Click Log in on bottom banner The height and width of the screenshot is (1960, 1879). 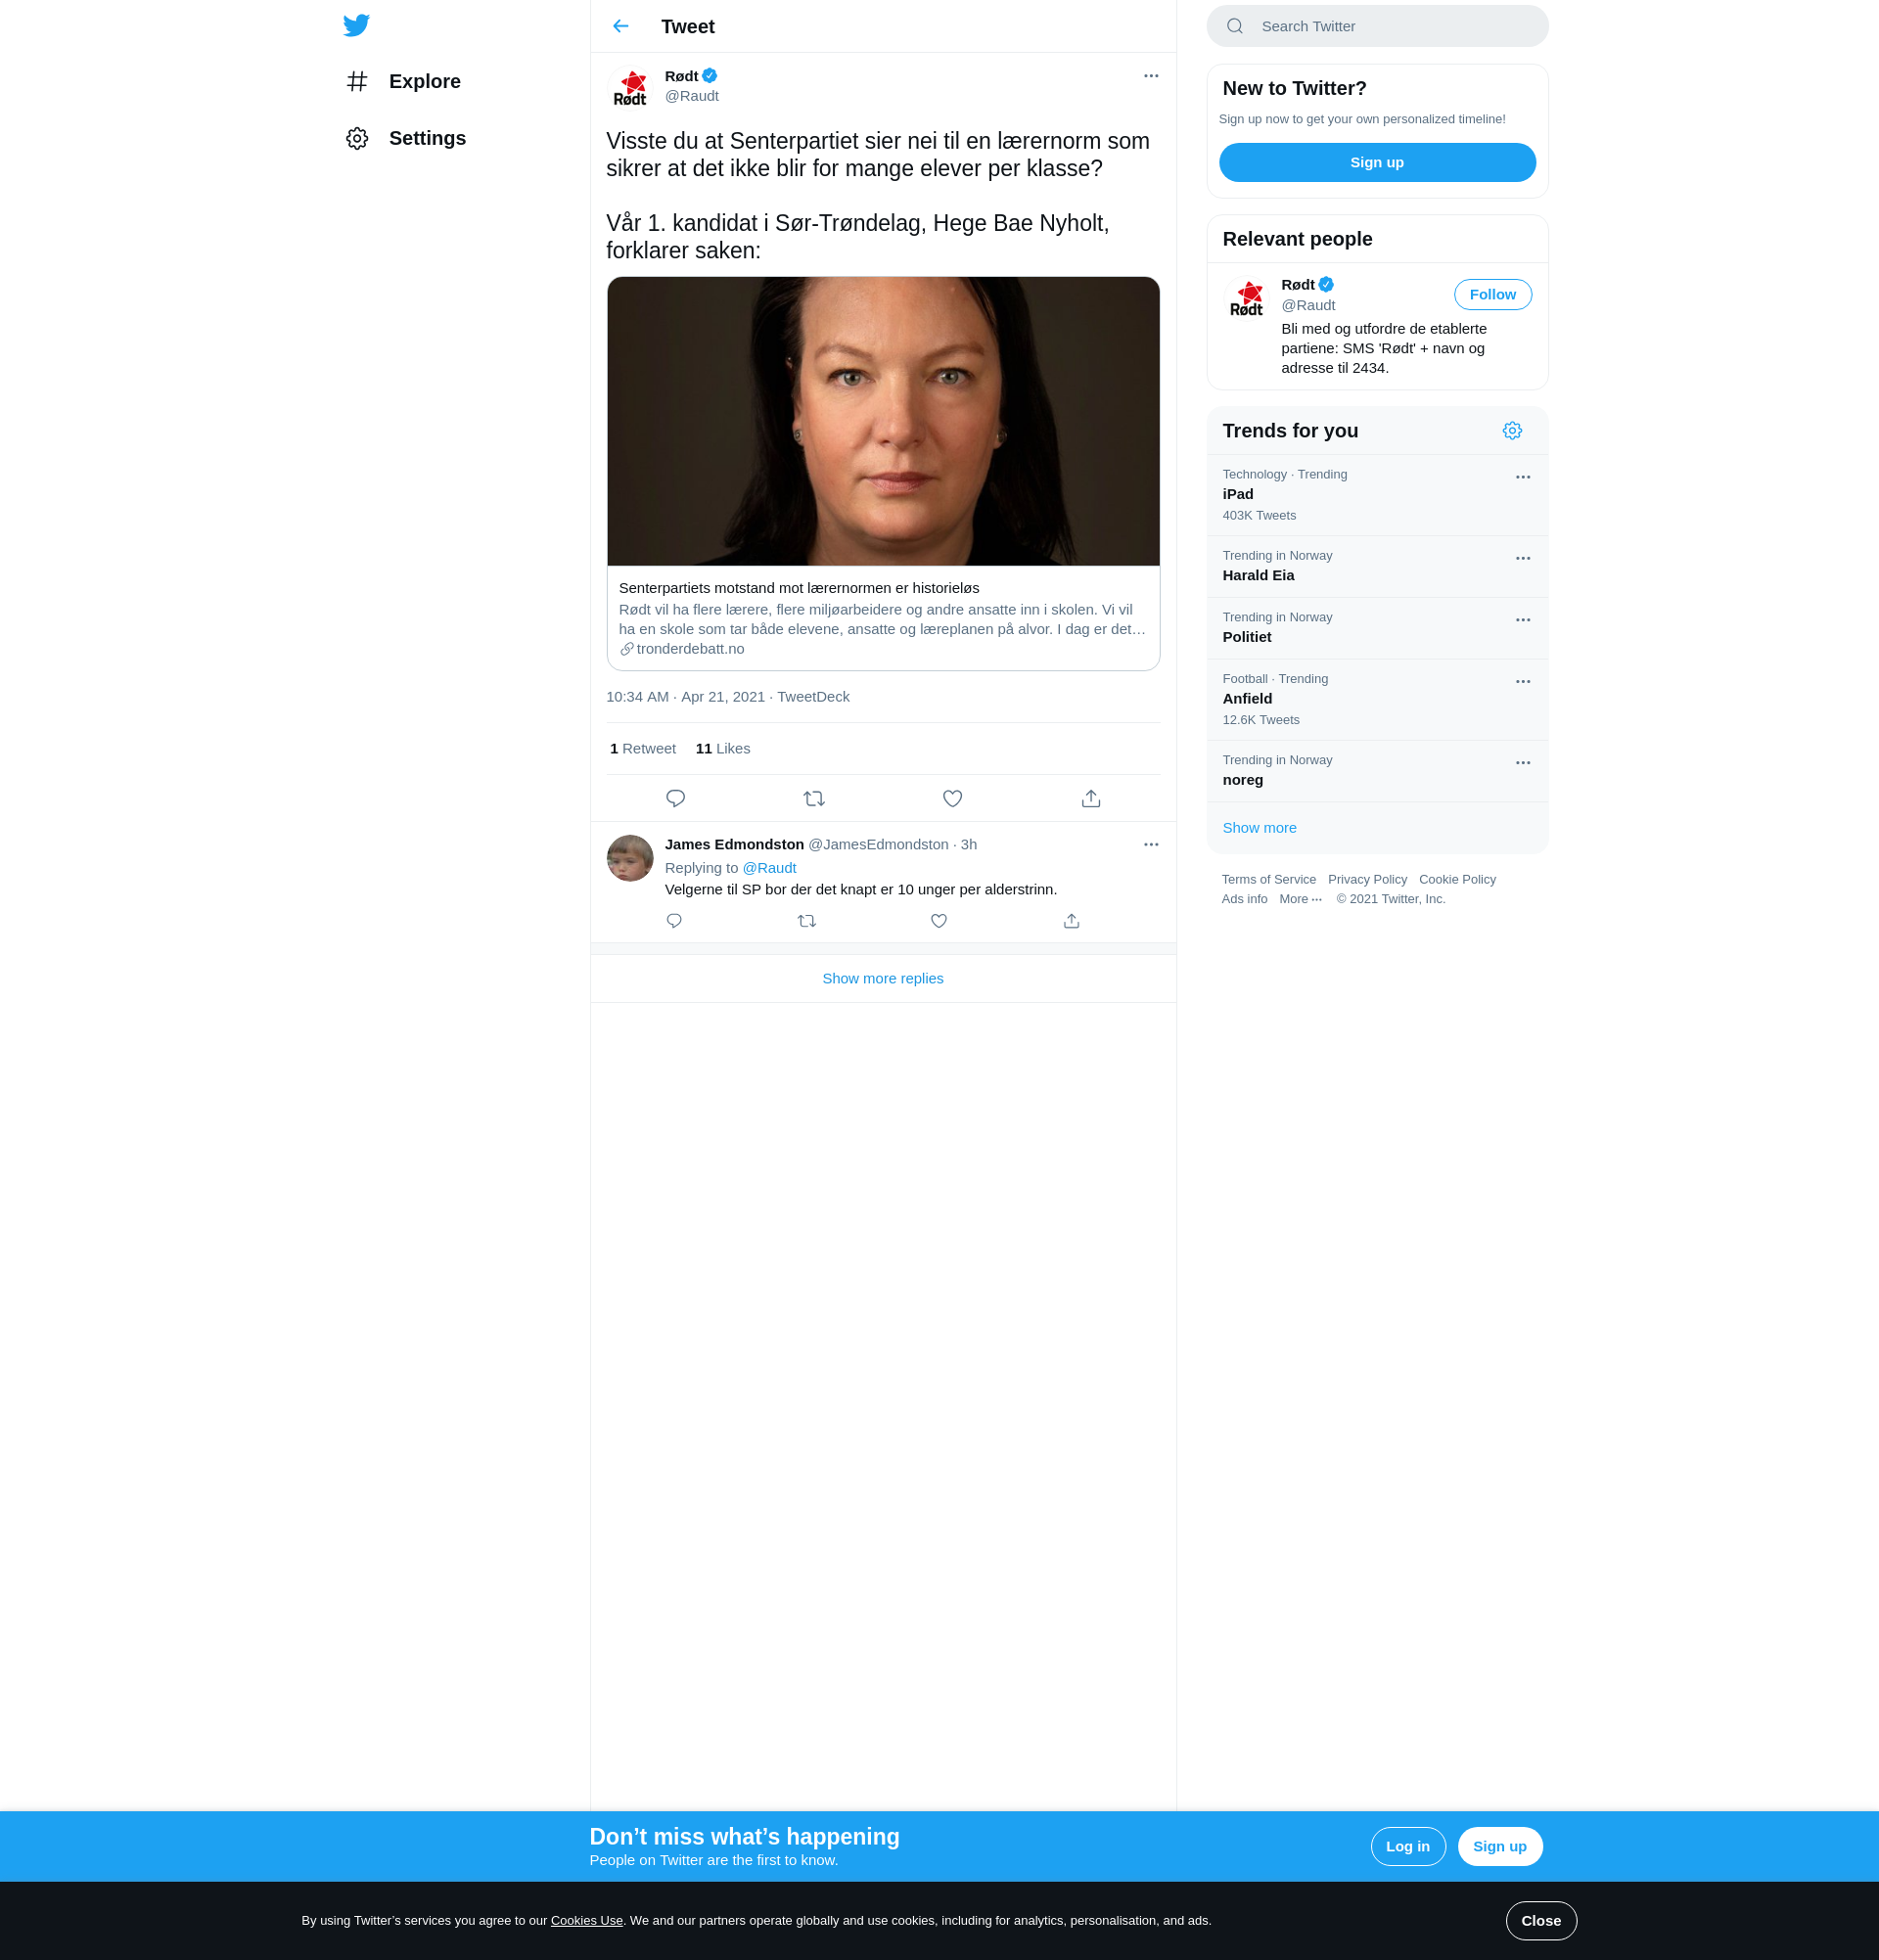1408,1847
